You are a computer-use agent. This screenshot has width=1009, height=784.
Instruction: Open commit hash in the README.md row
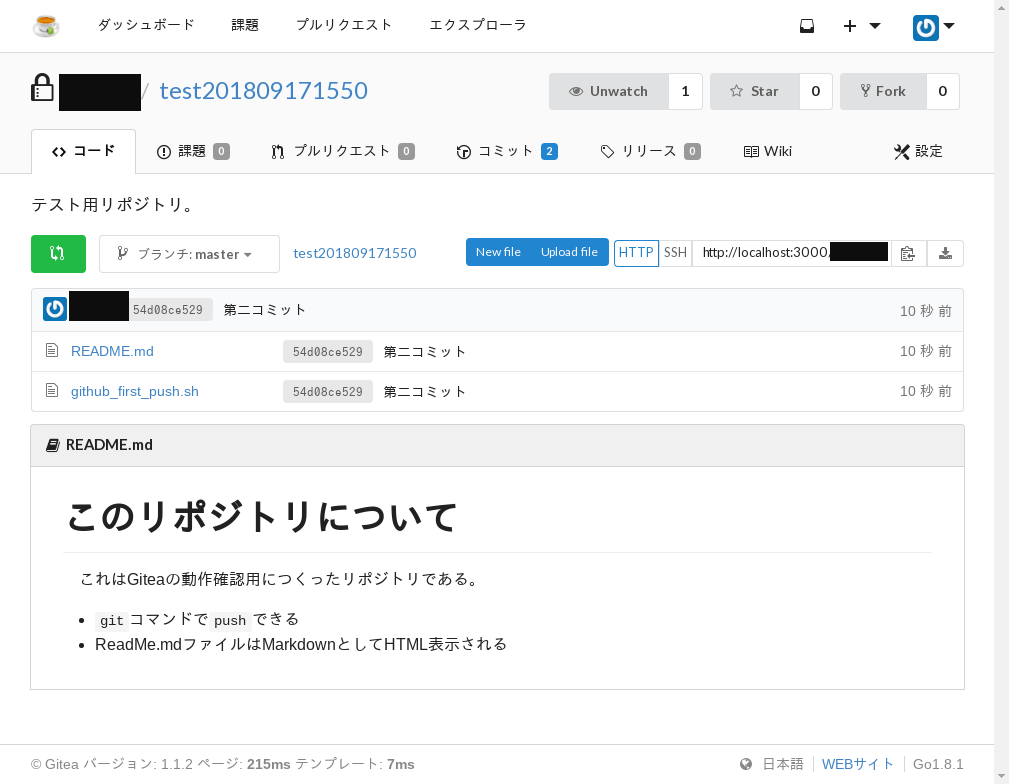(x=328, y=351)
